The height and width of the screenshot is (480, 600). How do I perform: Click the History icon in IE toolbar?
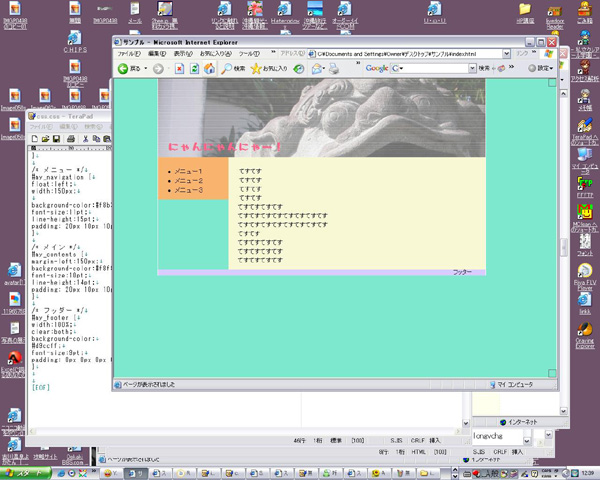point(298,69)
